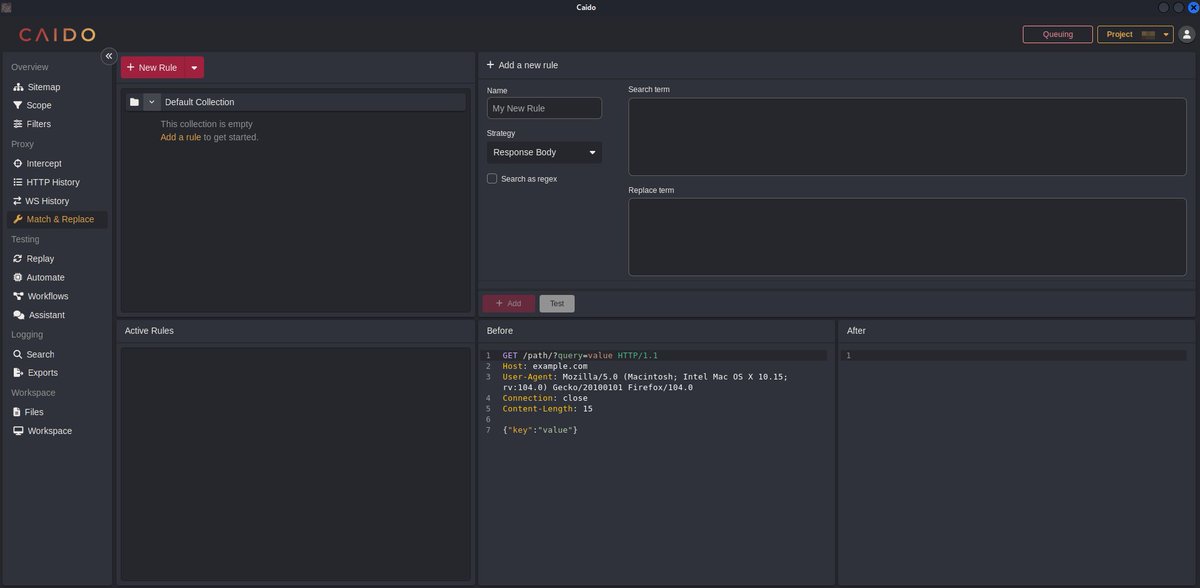Image resolution: width=1200 pixels, height=588 pixels.
Task: Click the New Rule button
Action: (152, 67)
